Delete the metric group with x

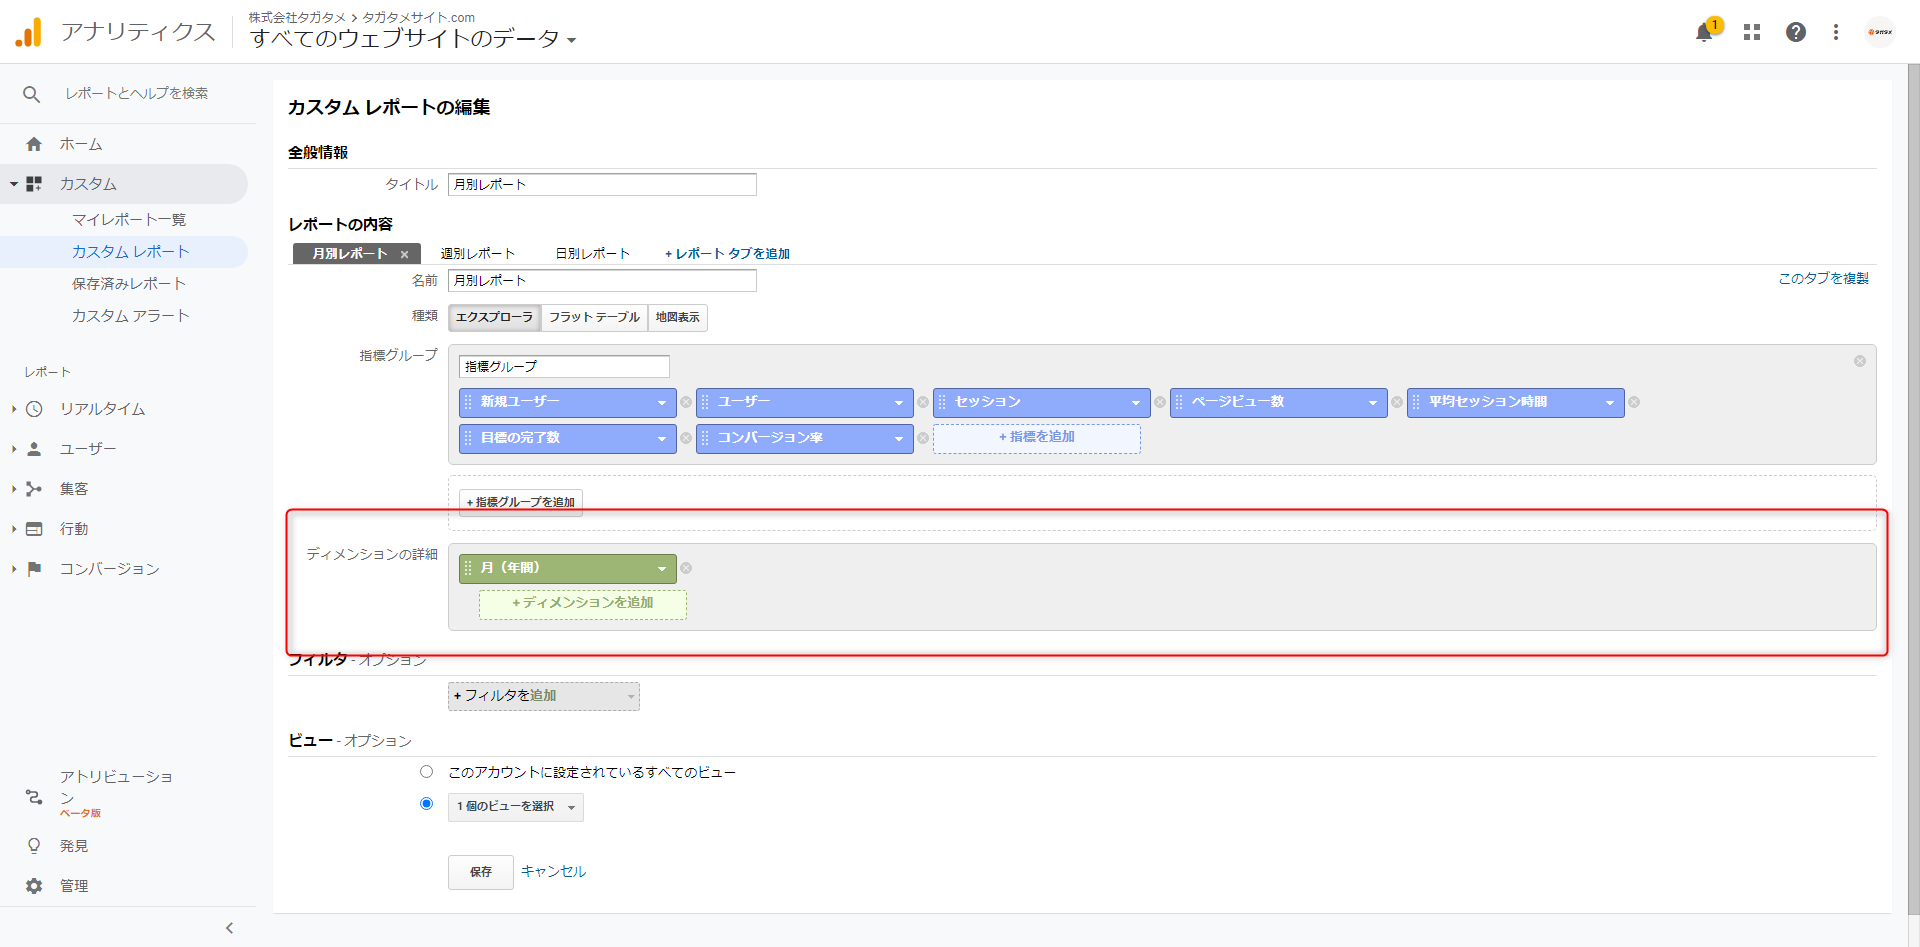[1860, 361]
